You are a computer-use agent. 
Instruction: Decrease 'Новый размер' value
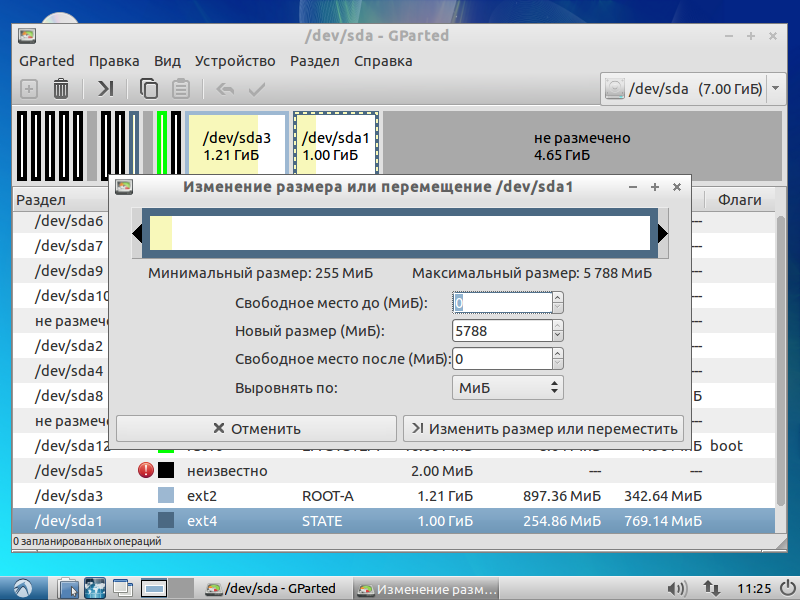pyautogui.click(x=558, y=336)
